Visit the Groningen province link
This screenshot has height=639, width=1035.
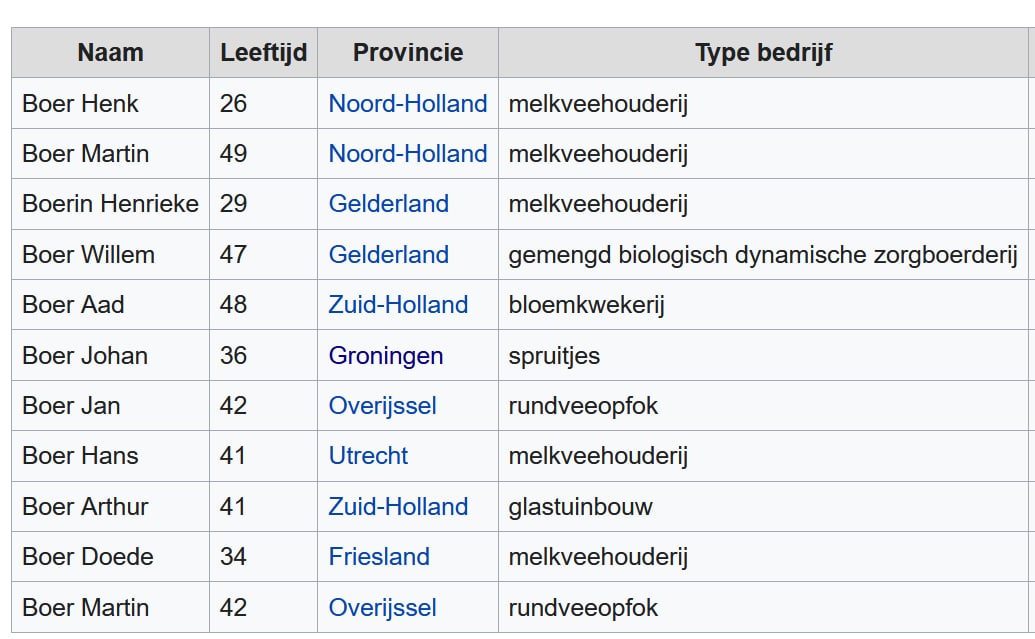385,356
